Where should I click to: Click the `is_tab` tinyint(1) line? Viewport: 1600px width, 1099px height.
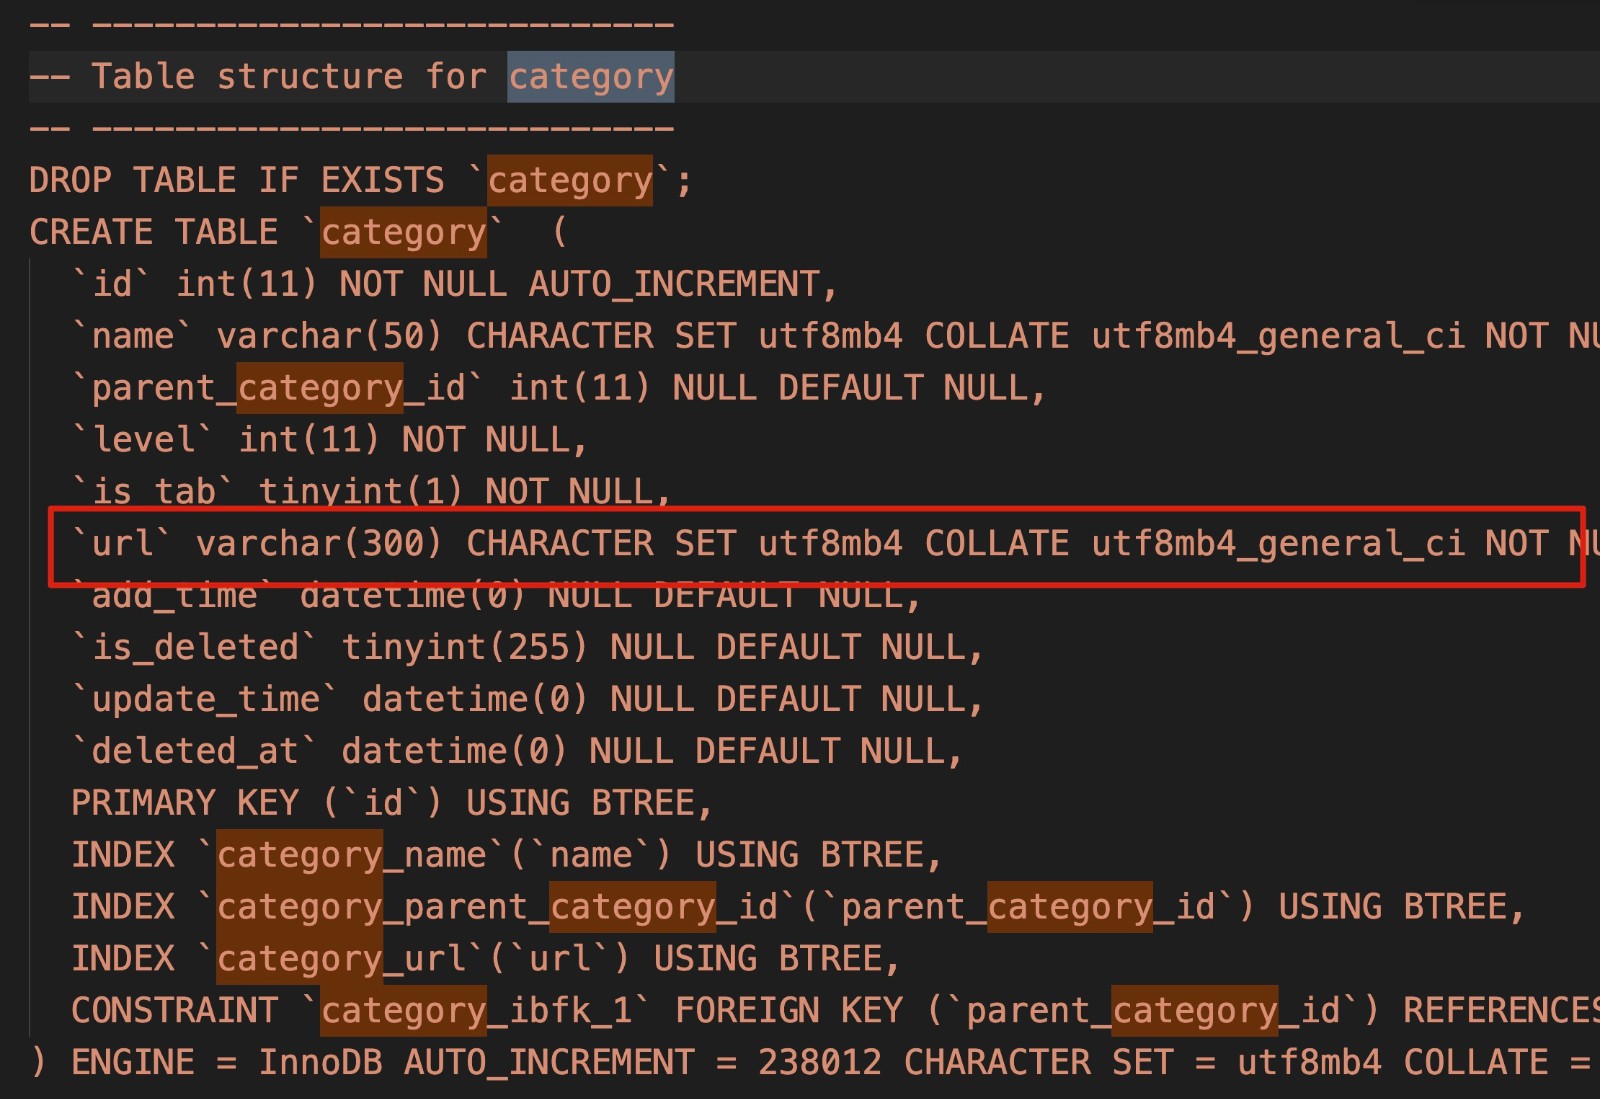click(371, 491)
